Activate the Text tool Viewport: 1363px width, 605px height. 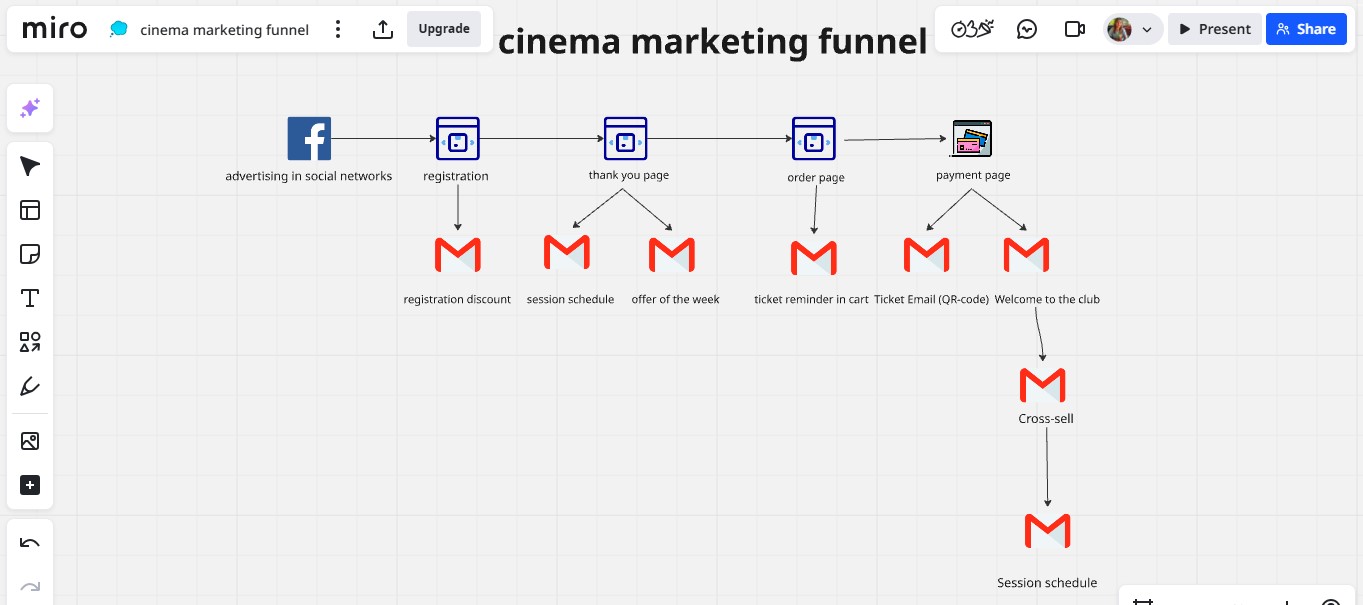click(30, 298)
